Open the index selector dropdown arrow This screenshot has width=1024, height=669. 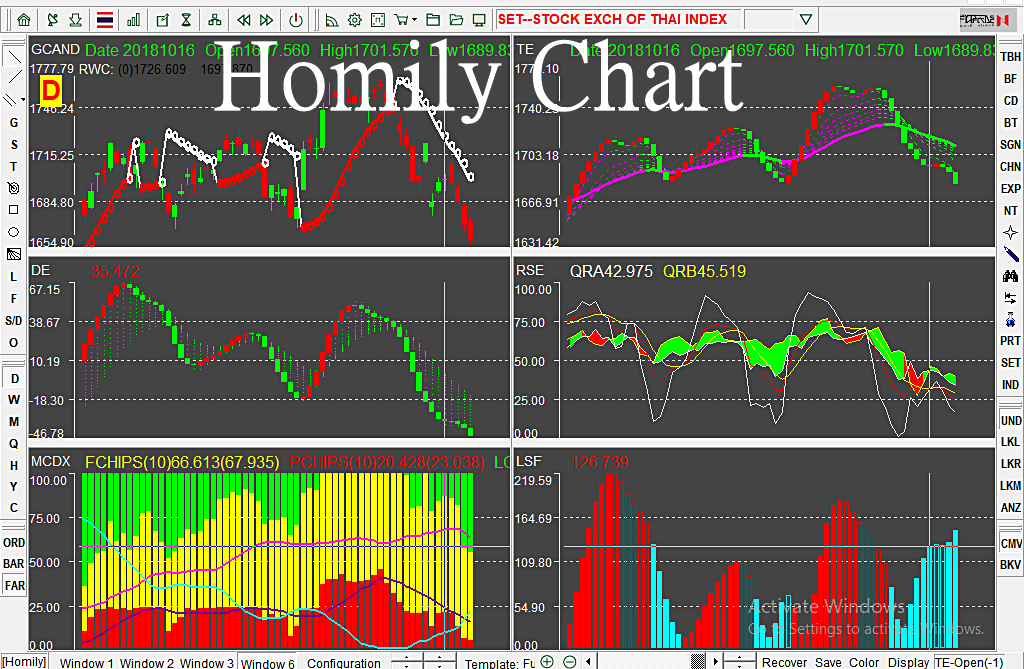coord(807,18)
